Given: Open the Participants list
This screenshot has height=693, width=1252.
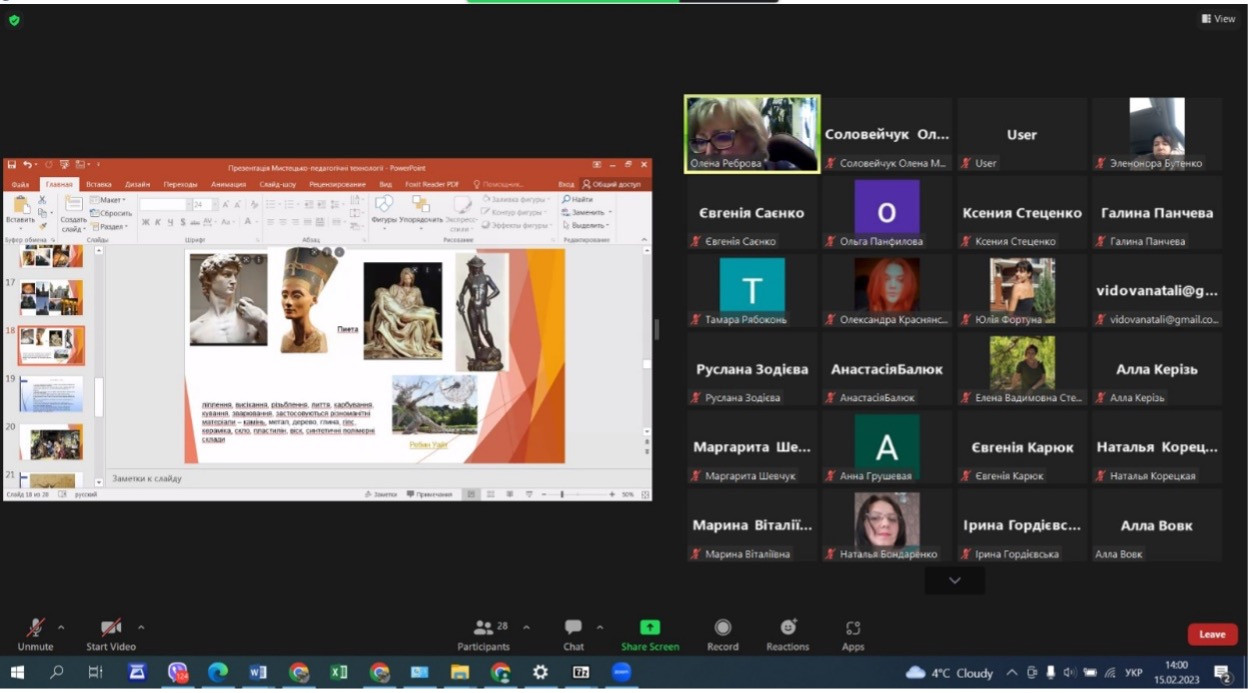Looking at the screenshot, I should click(484, 628).
